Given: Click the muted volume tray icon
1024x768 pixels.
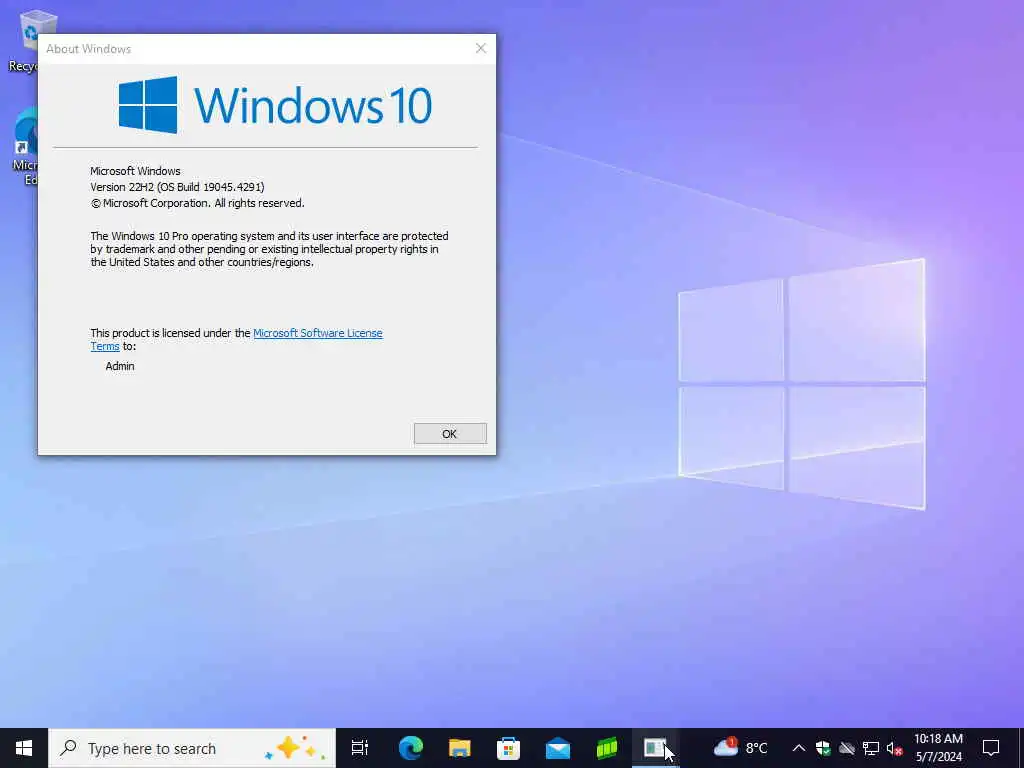Looking at the screenshot, I should (x=894, y=748).
